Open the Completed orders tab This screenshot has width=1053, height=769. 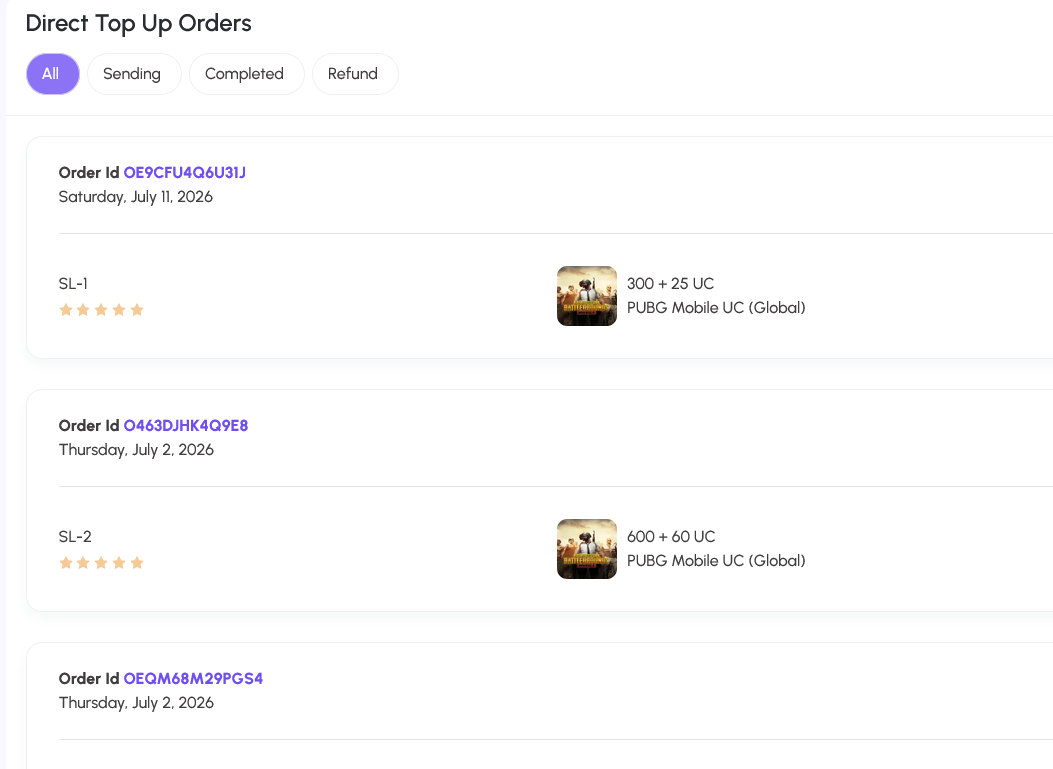(x=246, y=74)
